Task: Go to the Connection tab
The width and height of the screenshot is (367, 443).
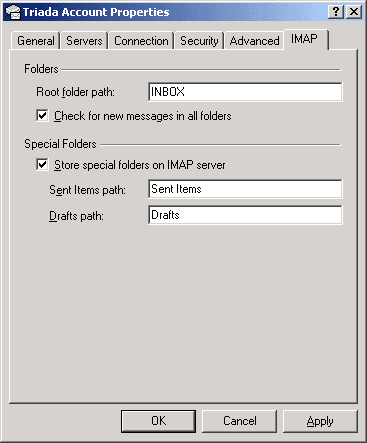Action: (x=141, y=41)
